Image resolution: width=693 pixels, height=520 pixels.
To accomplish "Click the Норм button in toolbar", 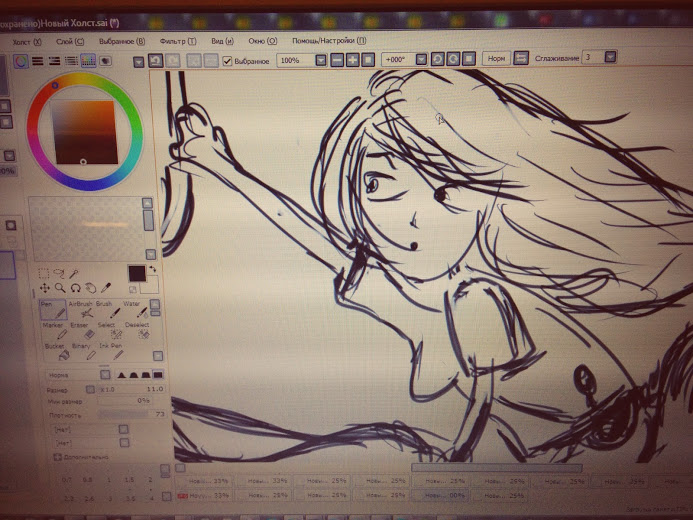I will [x=496, y=59].
